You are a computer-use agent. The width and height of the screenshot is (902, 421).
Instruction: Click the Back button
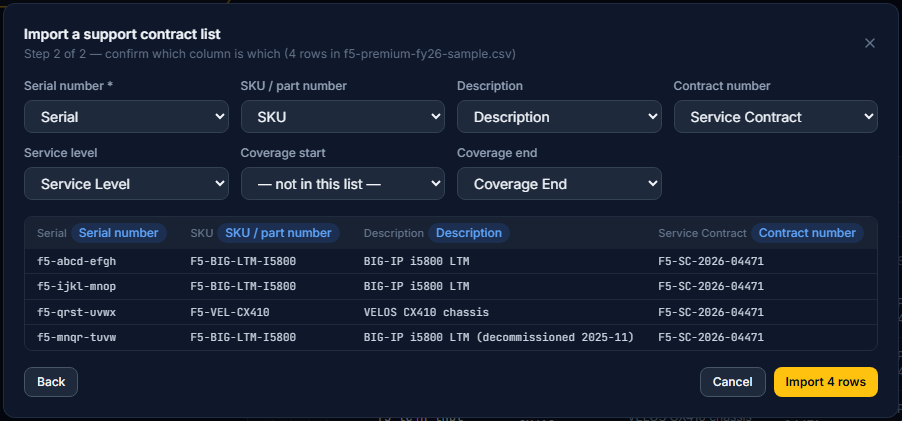point(51,382)
